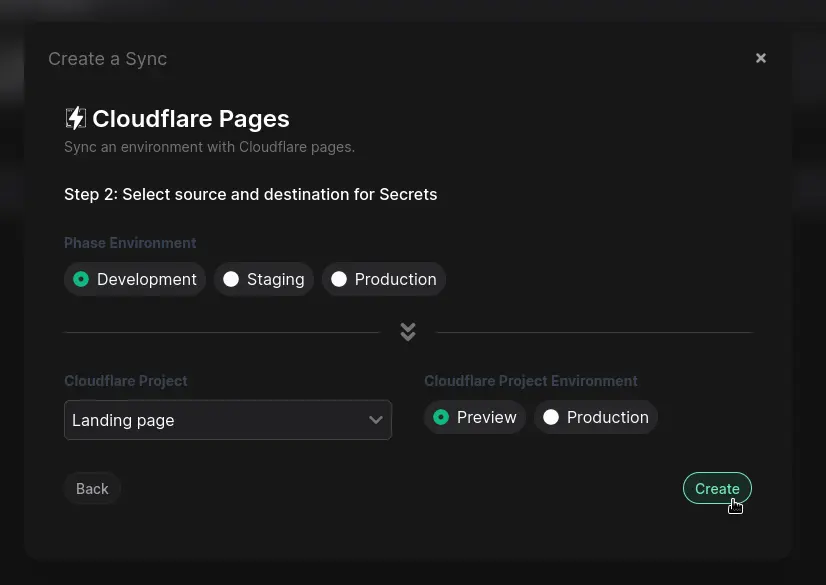Click the Phase Environment label
Screen dimensions: 826x585
130,243
